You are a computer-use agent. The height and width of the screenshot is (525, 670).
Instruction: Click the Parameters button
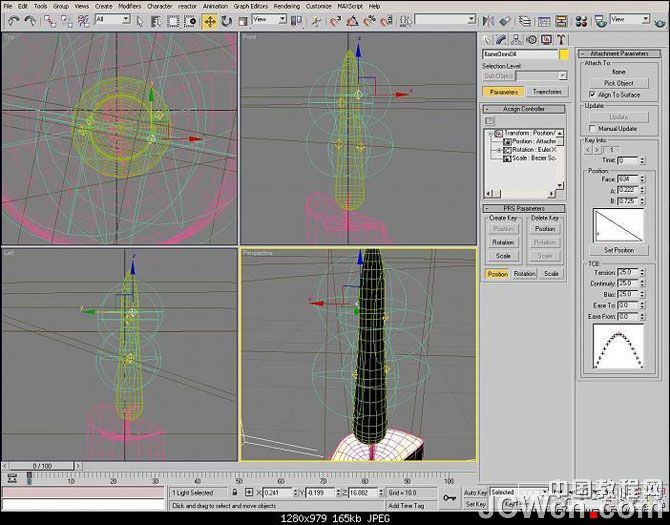504,92
